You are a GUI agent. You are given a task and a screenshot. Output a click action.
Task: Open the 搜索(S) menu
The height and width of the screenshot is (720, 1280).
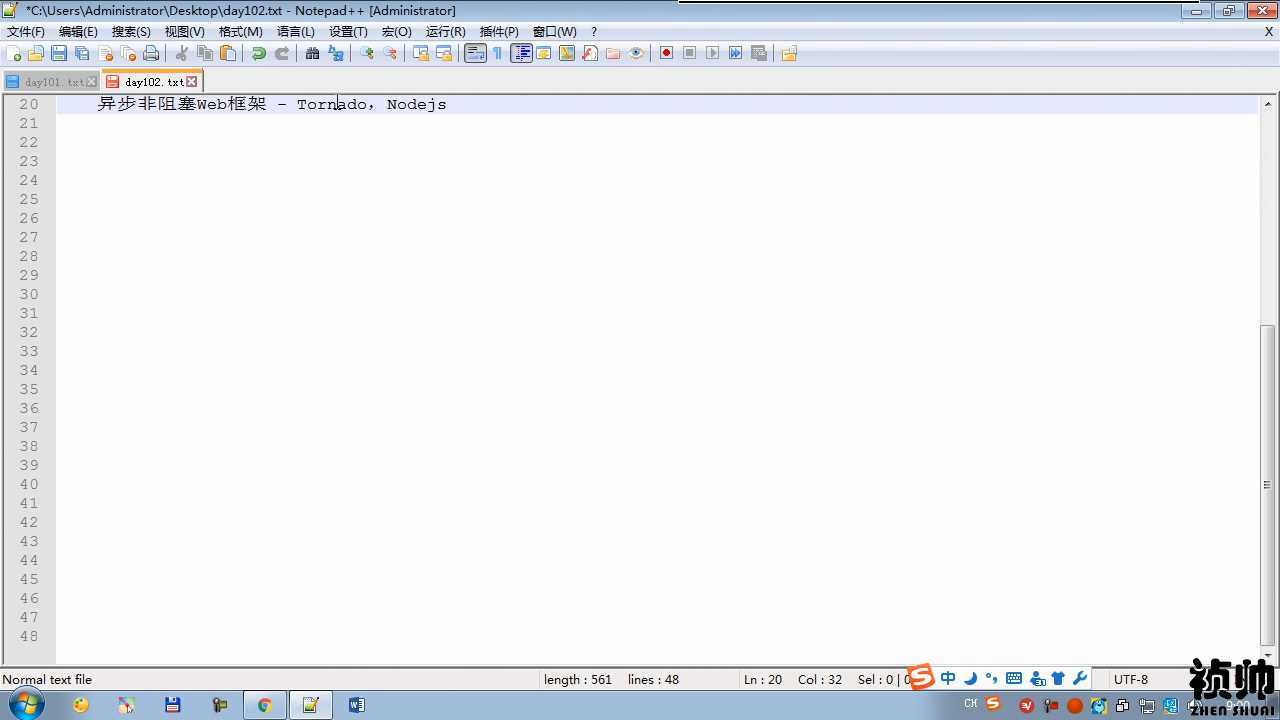point(131,32)
